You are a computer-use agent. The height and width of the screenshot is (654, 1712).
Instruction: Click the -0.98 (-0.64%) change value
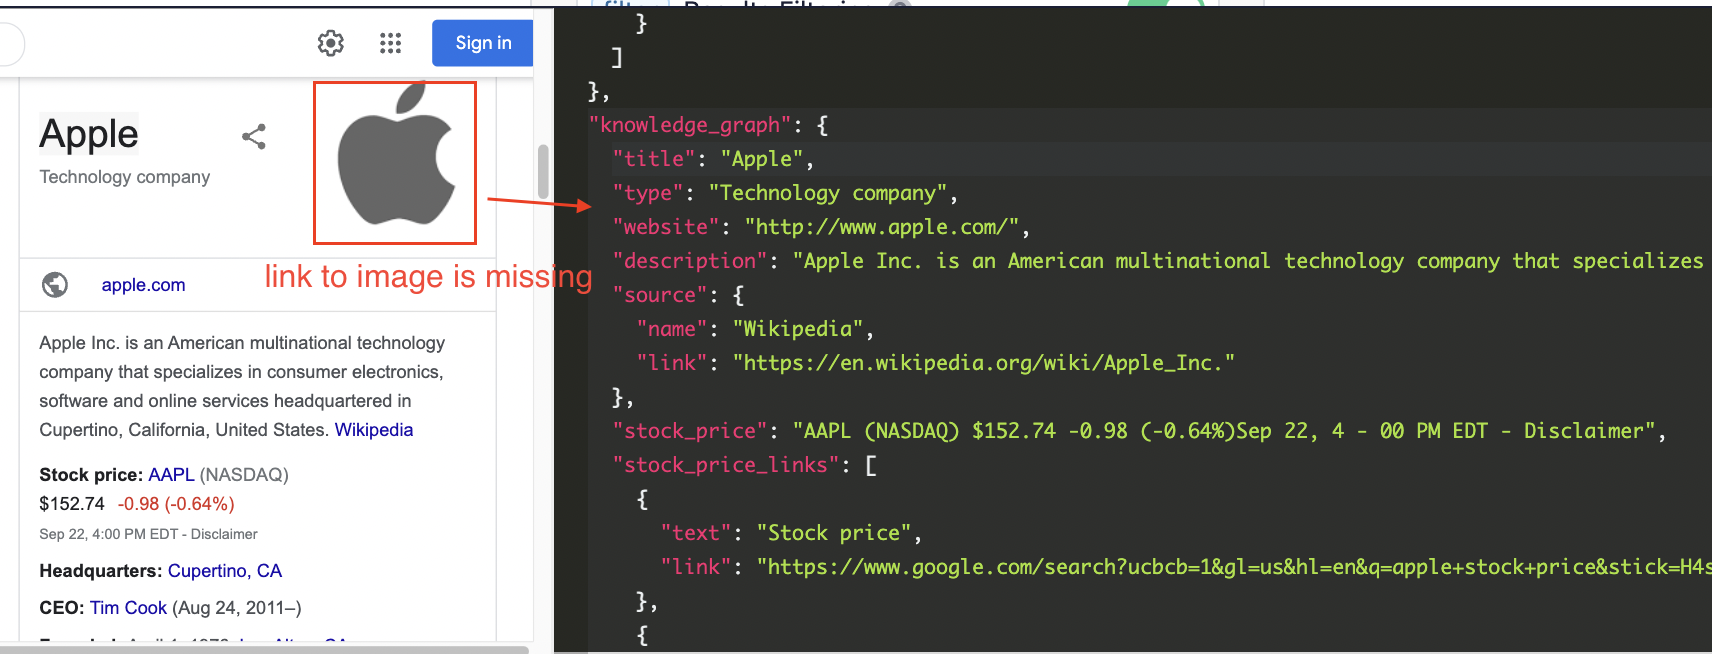click(x=176, y=504)
